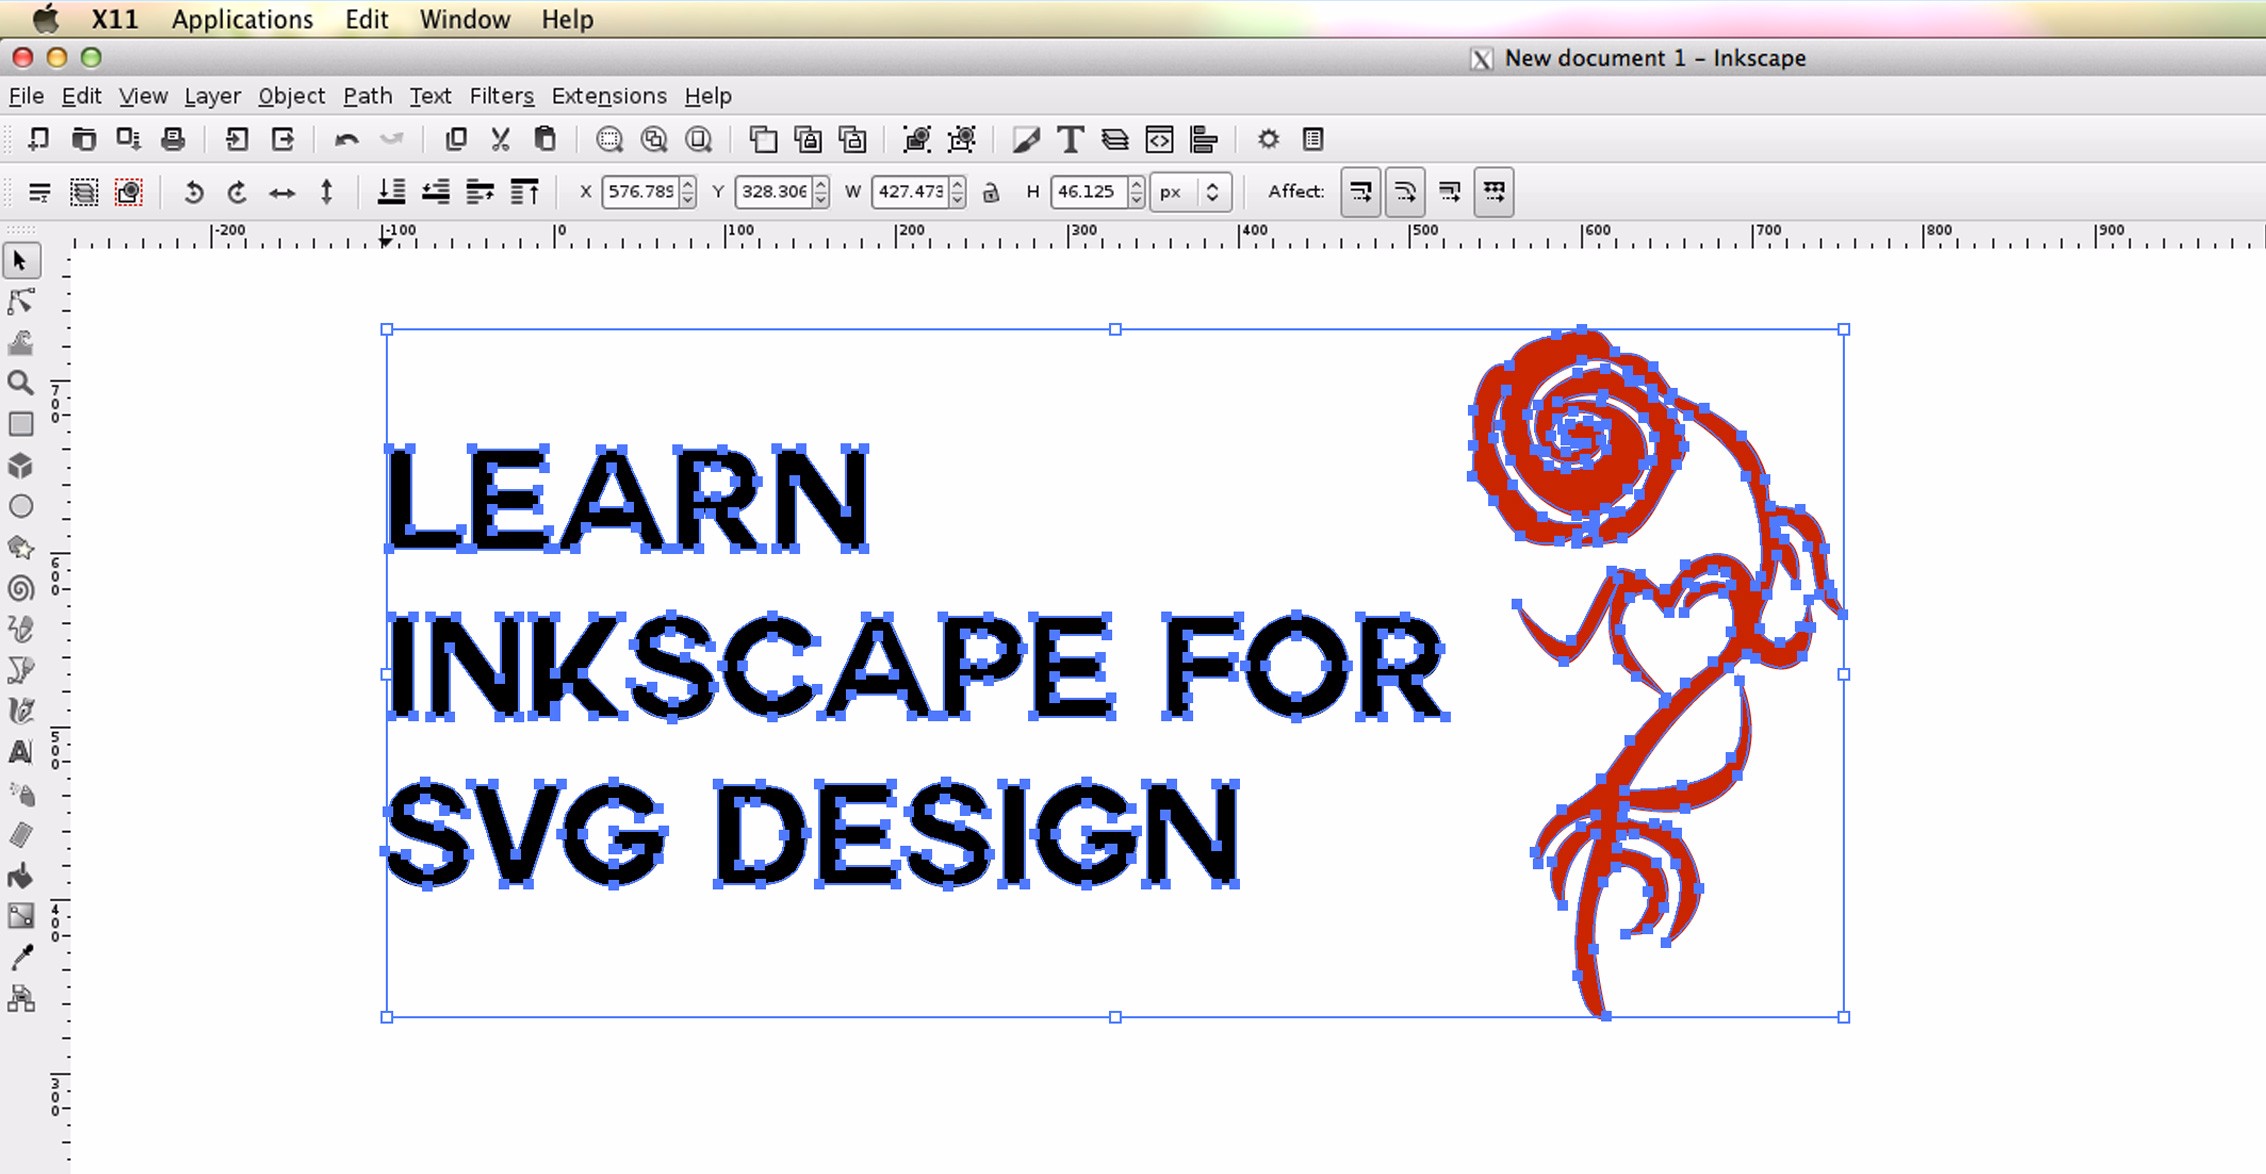Choose the Tweak objects tool
Screen dimensions: 2266x1174
[x=21, y=343]
